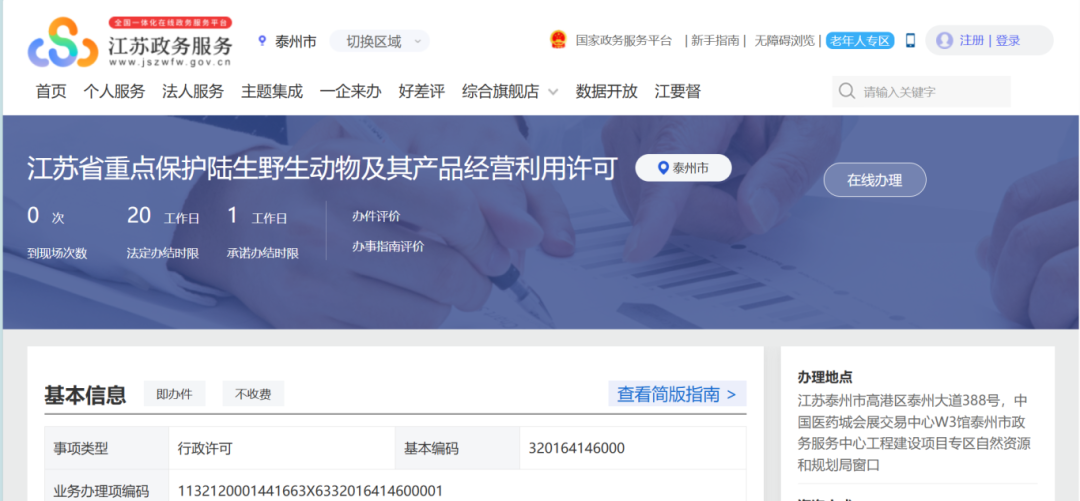Open the 切换区域 dropdown
This screenshot has height=501, width=1080.
click(x=380, y=41)
